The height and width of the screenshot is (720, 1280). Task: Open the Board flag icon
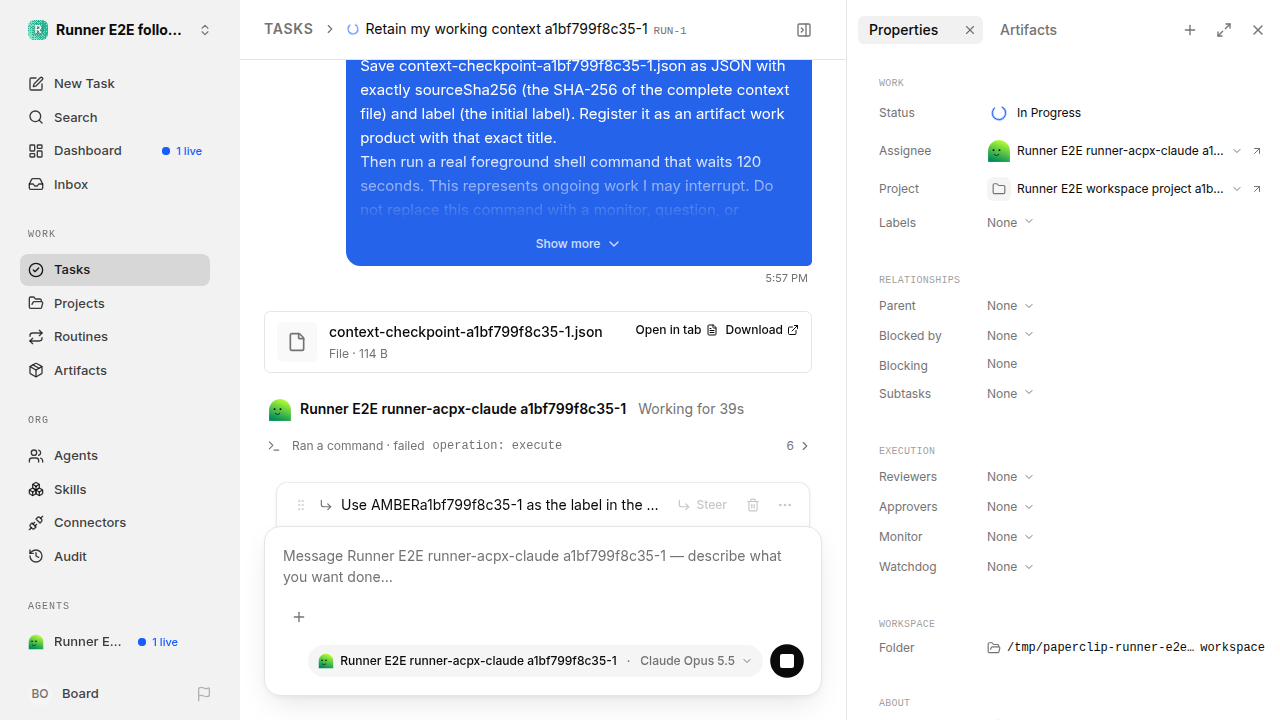[x=204, y=694]
